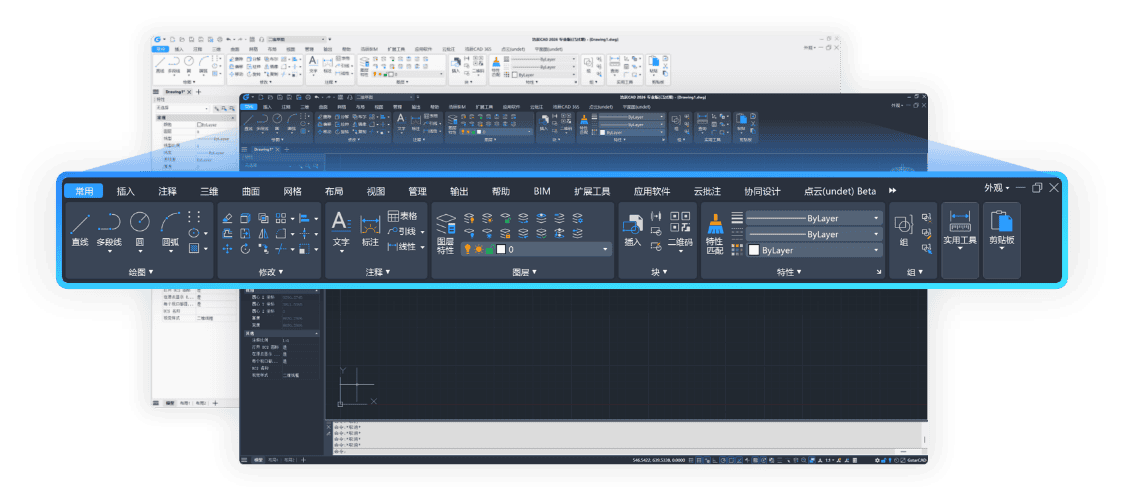Click the Text (文字) annotation tool

(x=341, y=224)
